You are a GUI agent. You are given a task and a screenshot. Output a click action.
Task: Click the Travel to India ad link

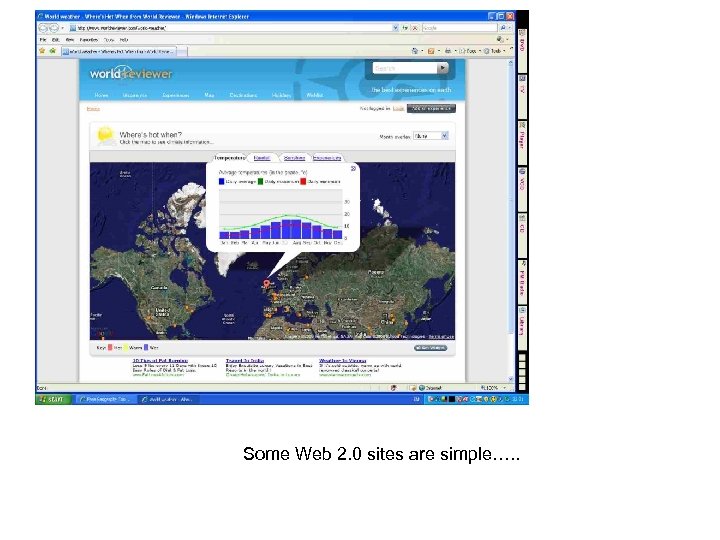coord(245,360)
